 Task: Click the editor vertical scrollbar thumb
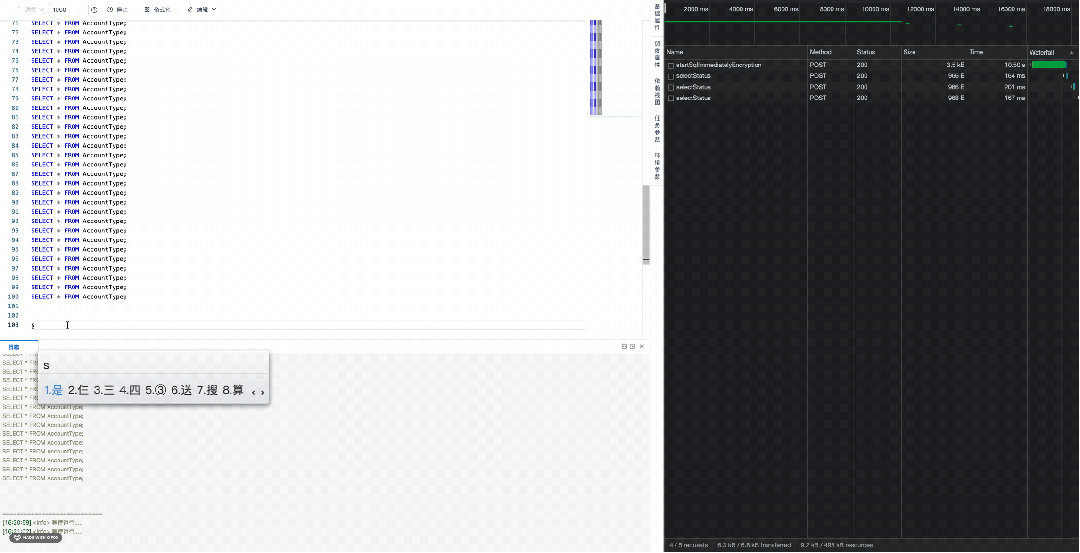(646, 225)
